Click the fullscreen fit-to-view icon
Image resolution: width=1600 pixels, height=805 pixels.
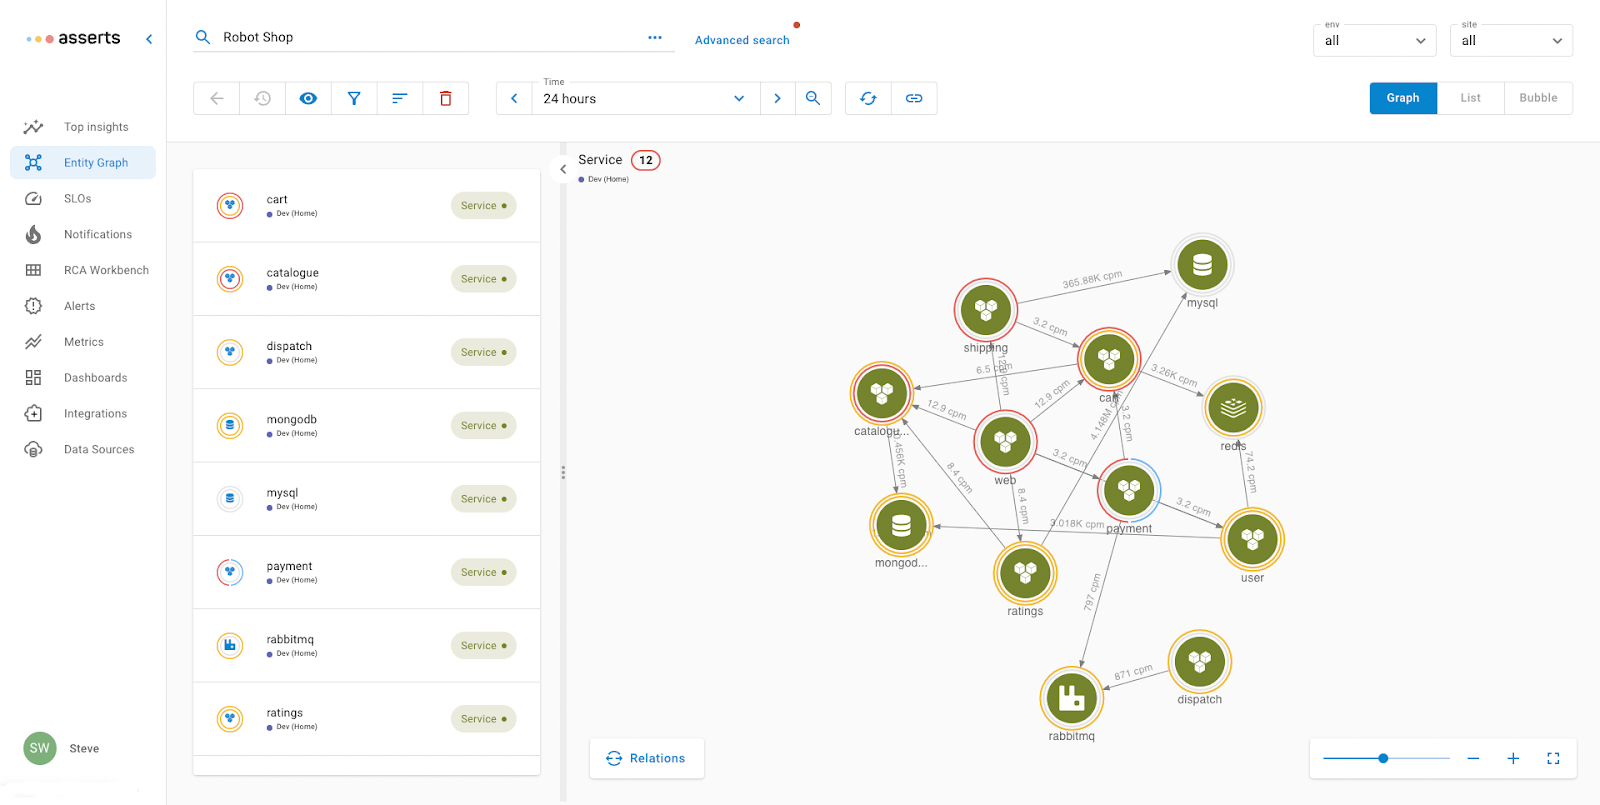pyautogui.click(x=1553, y=759)
